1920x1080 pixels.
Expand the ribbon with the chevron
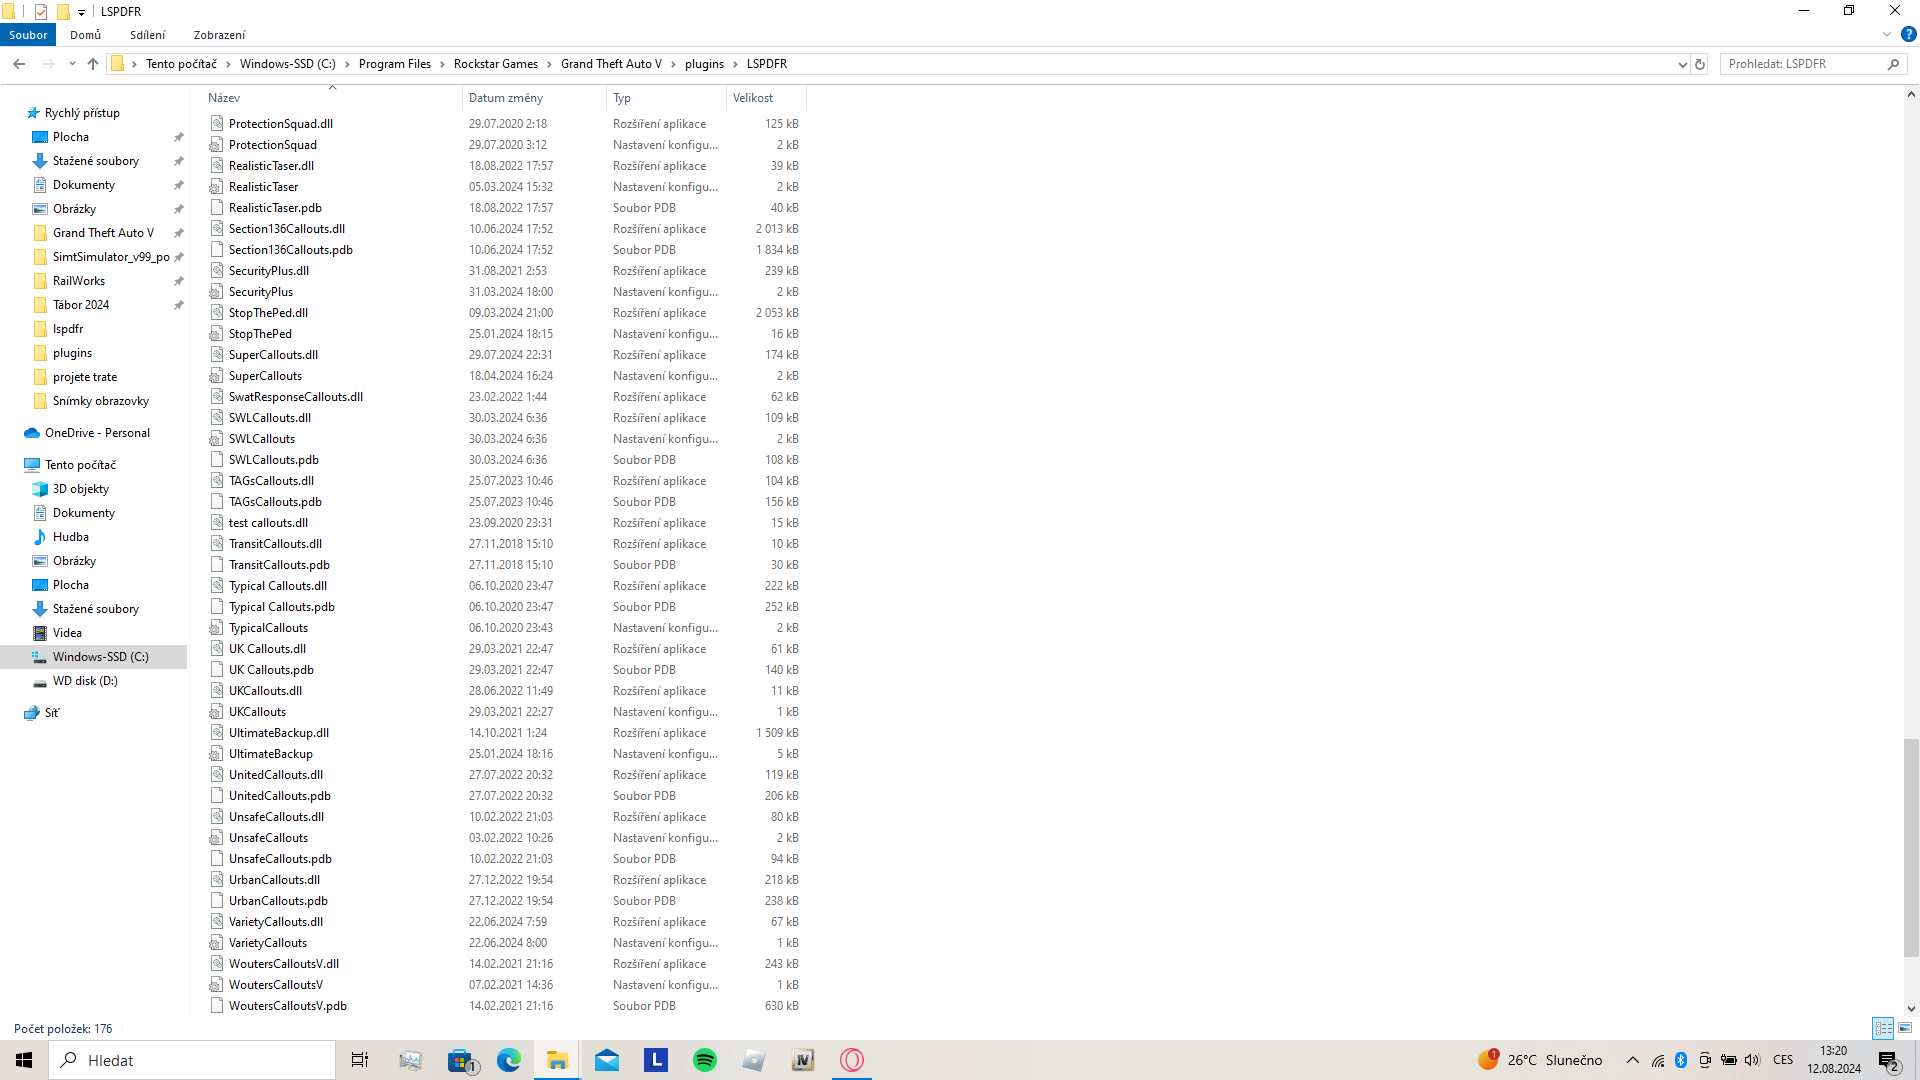tap(1887, 34)
